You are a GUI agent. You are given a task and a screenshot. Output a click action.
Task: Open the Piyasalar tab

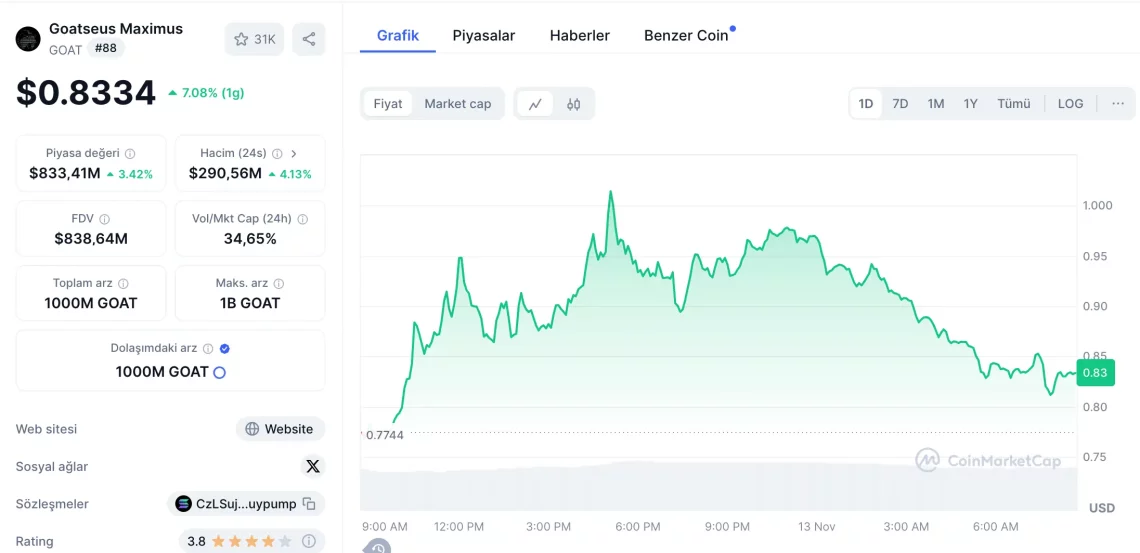(483, 36)
